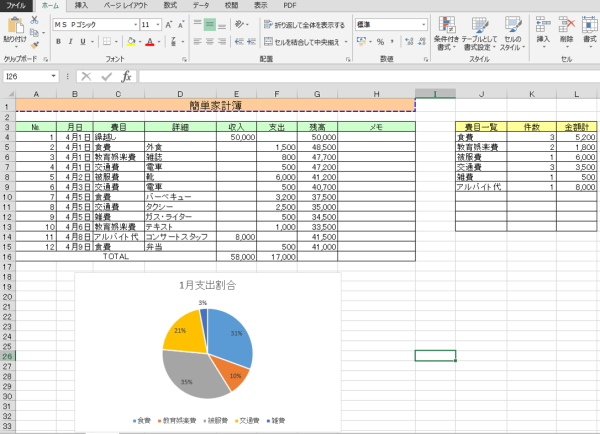Open the number format combo box

[x=391, y=24]
